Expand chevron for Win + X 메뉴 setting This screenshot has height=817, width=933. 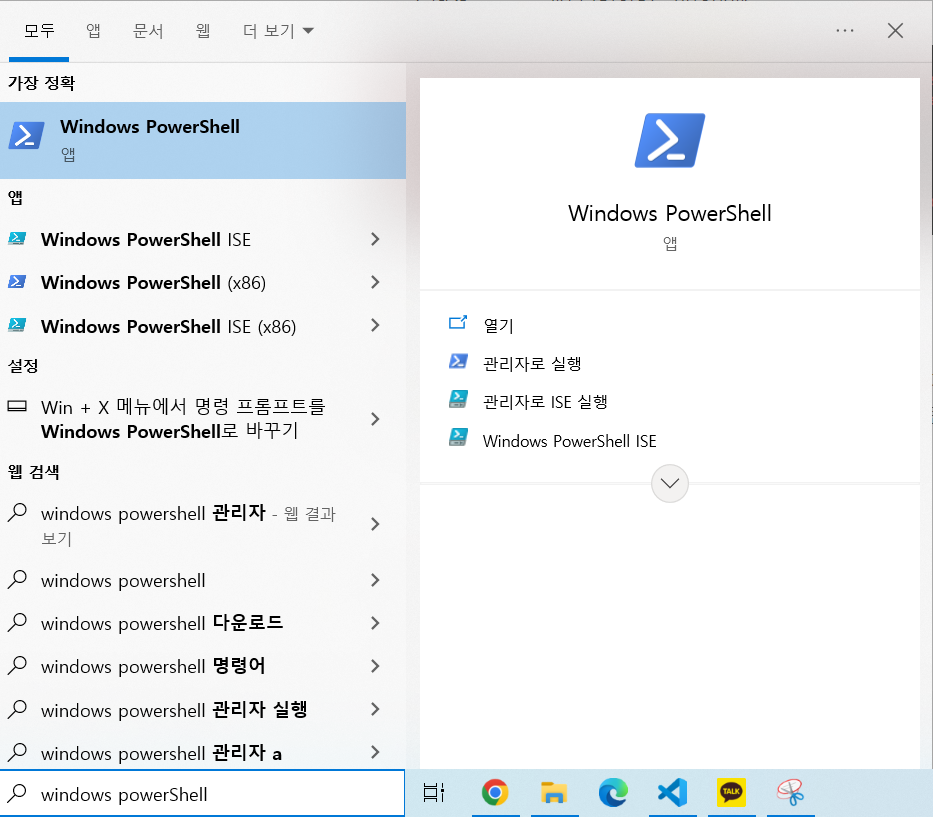[x=375, y=419]
